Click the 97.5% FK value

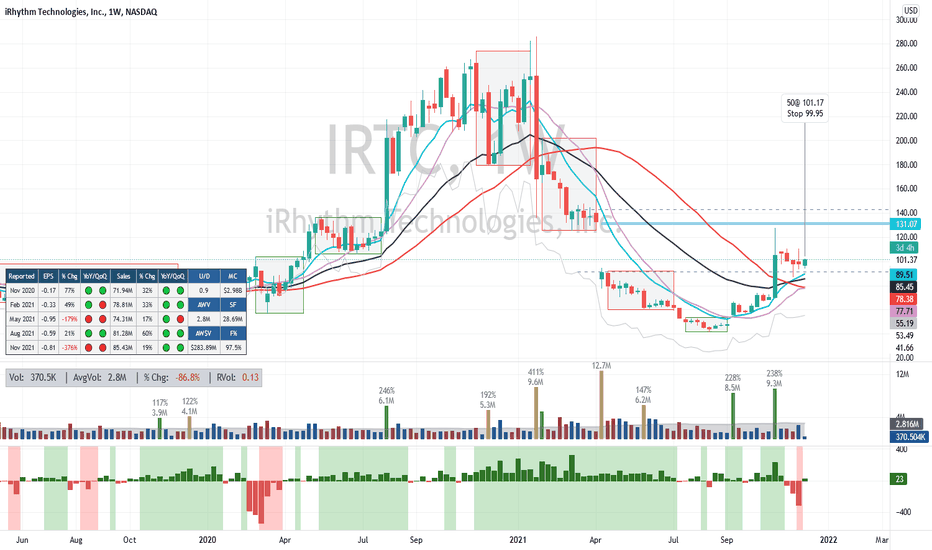click(233, 347)
